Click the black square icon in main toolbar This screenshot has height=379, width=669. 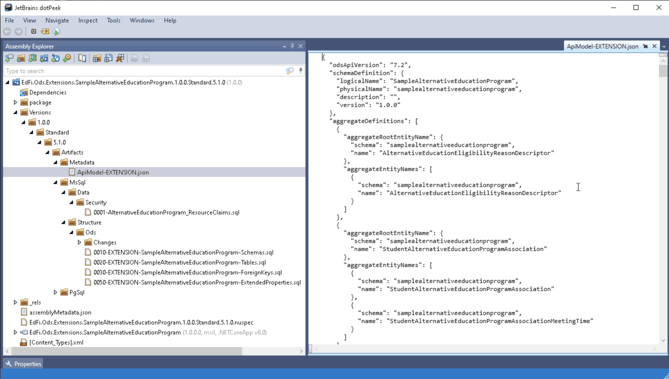tap(34, 32)
